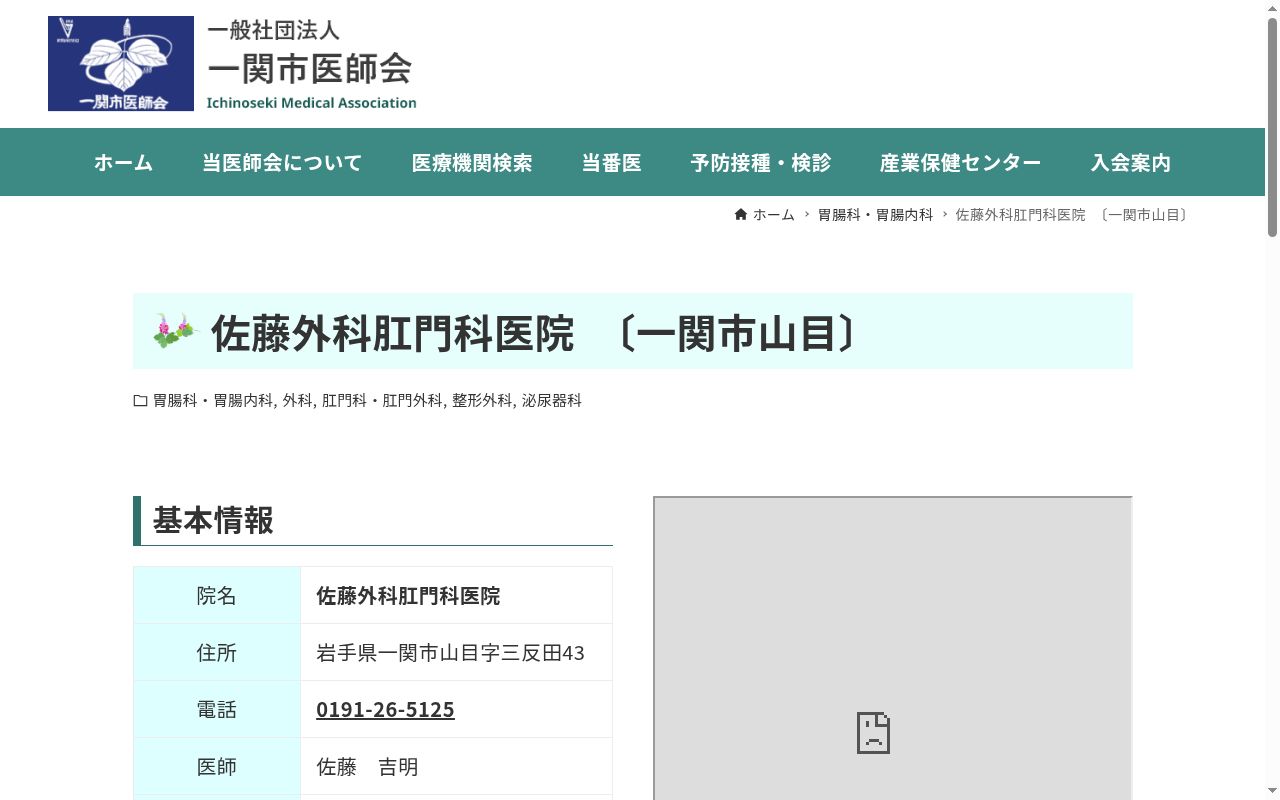Click the broken map placeholder icon
The width and height of the screenshot is (1280, 800).
coord(873,733)
